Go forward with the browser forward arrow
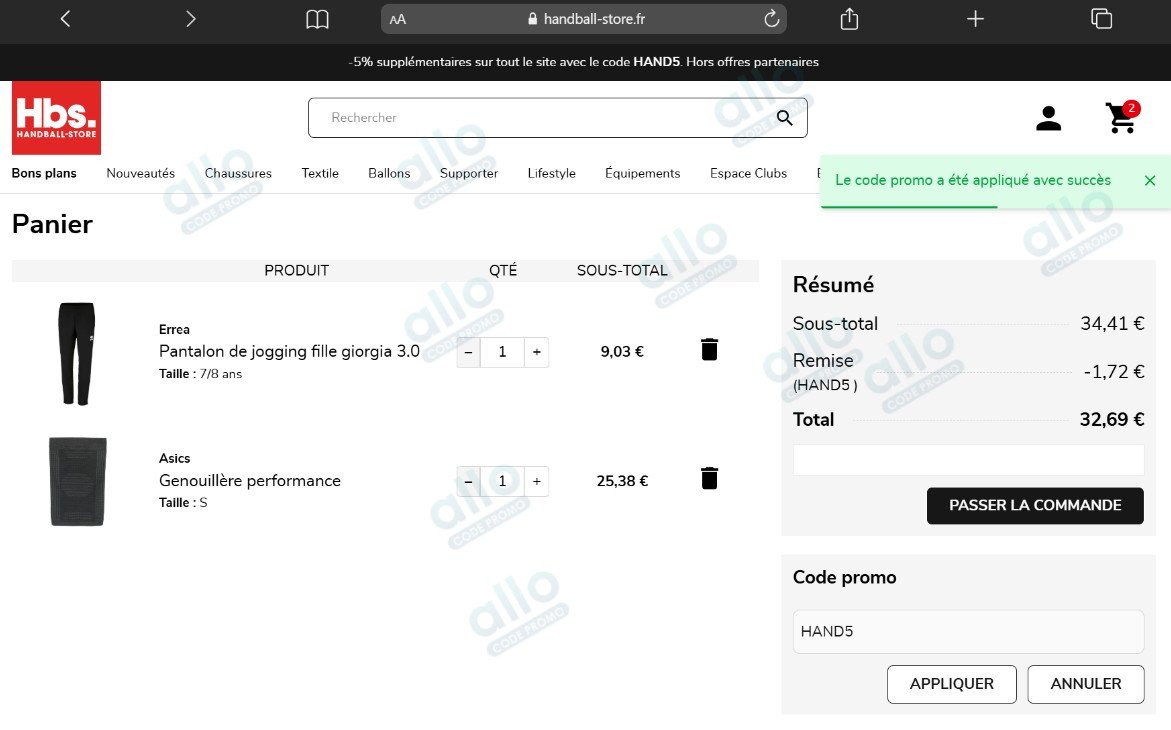This screenshot has height=730, width=1171. click(190, 19)
